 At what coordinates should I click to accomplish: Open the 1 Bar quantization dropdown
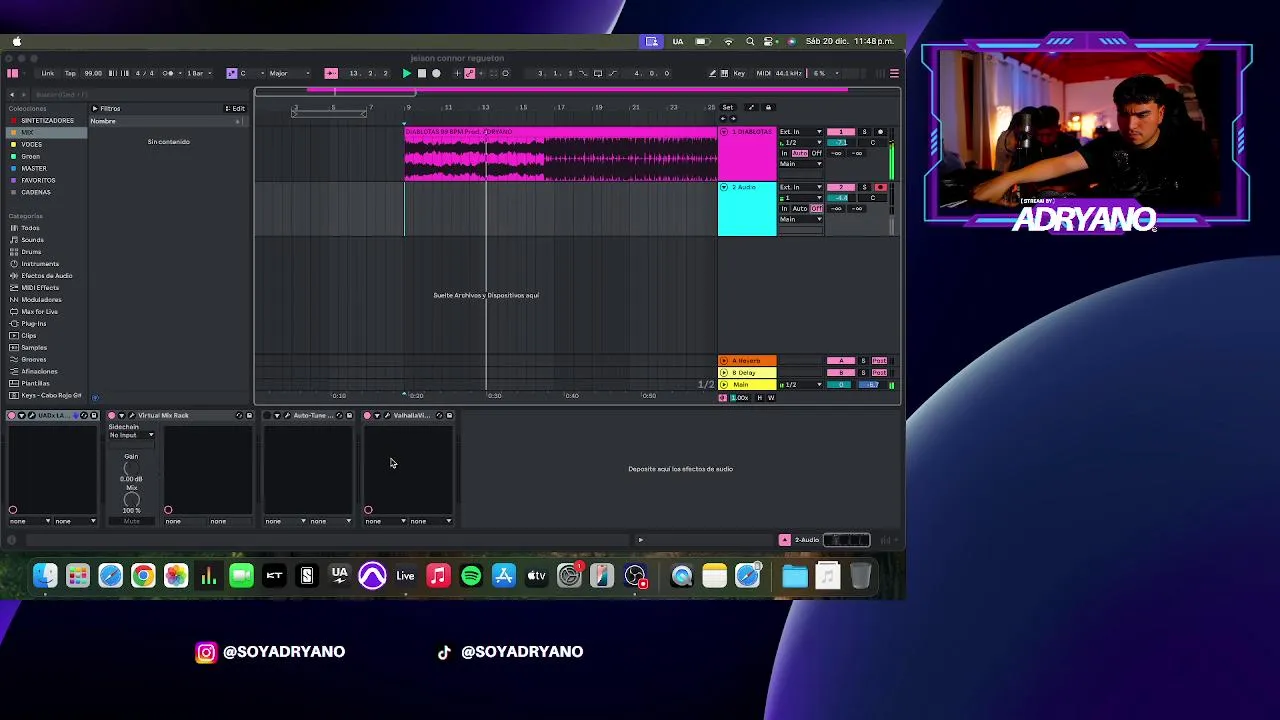pos(198,73)
